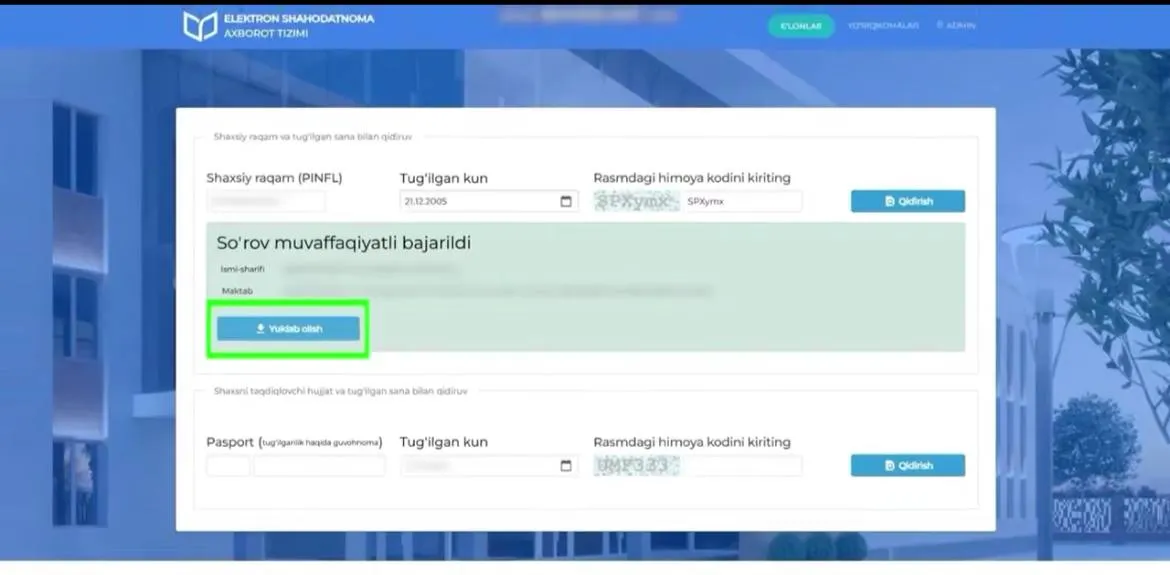This screenshot has height=575, width=1170.
Task: Open the ADMIN nav link
Action: pyautogui.click(x=956, y=25)
